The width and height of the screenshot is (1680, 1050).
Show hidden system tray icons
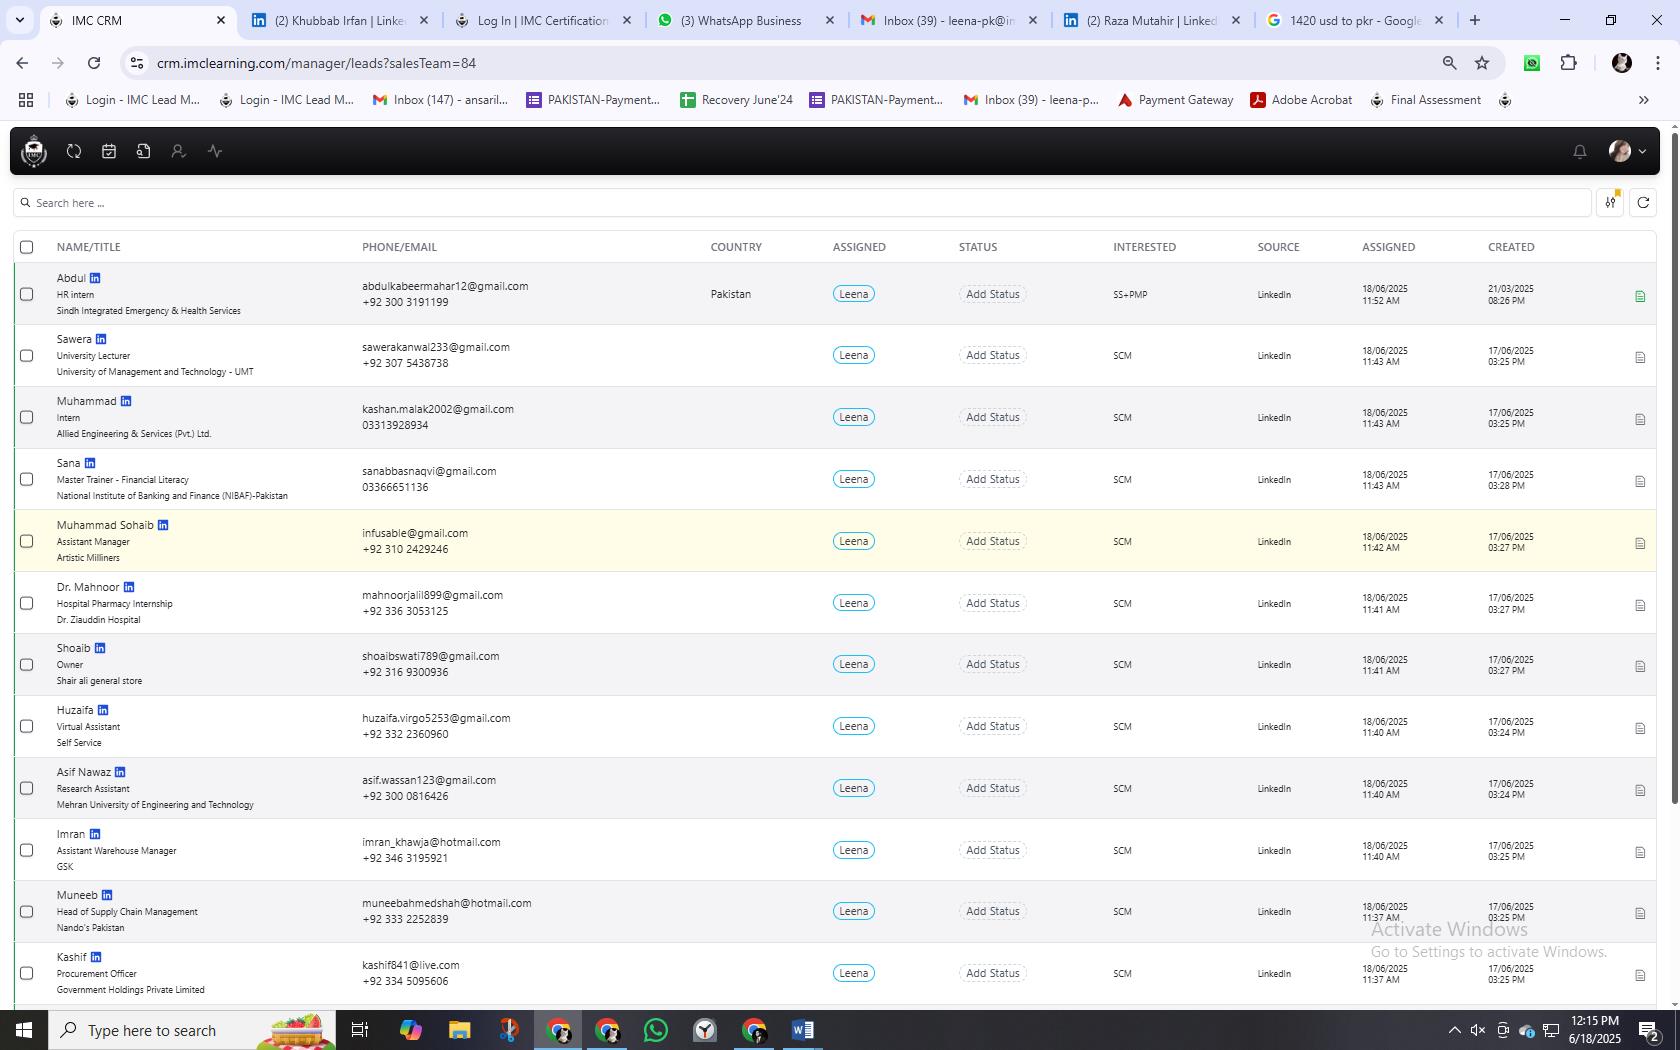pos(1454,1030)
